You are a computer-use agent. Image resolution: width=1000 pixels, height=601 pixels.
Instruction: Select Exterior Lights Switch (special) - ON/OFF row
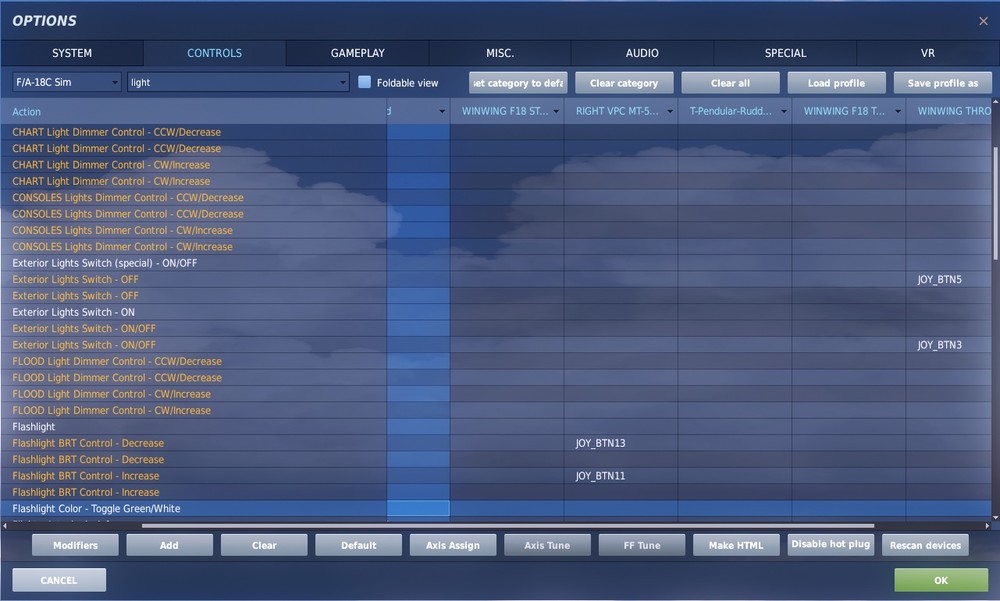pos(193,263)
